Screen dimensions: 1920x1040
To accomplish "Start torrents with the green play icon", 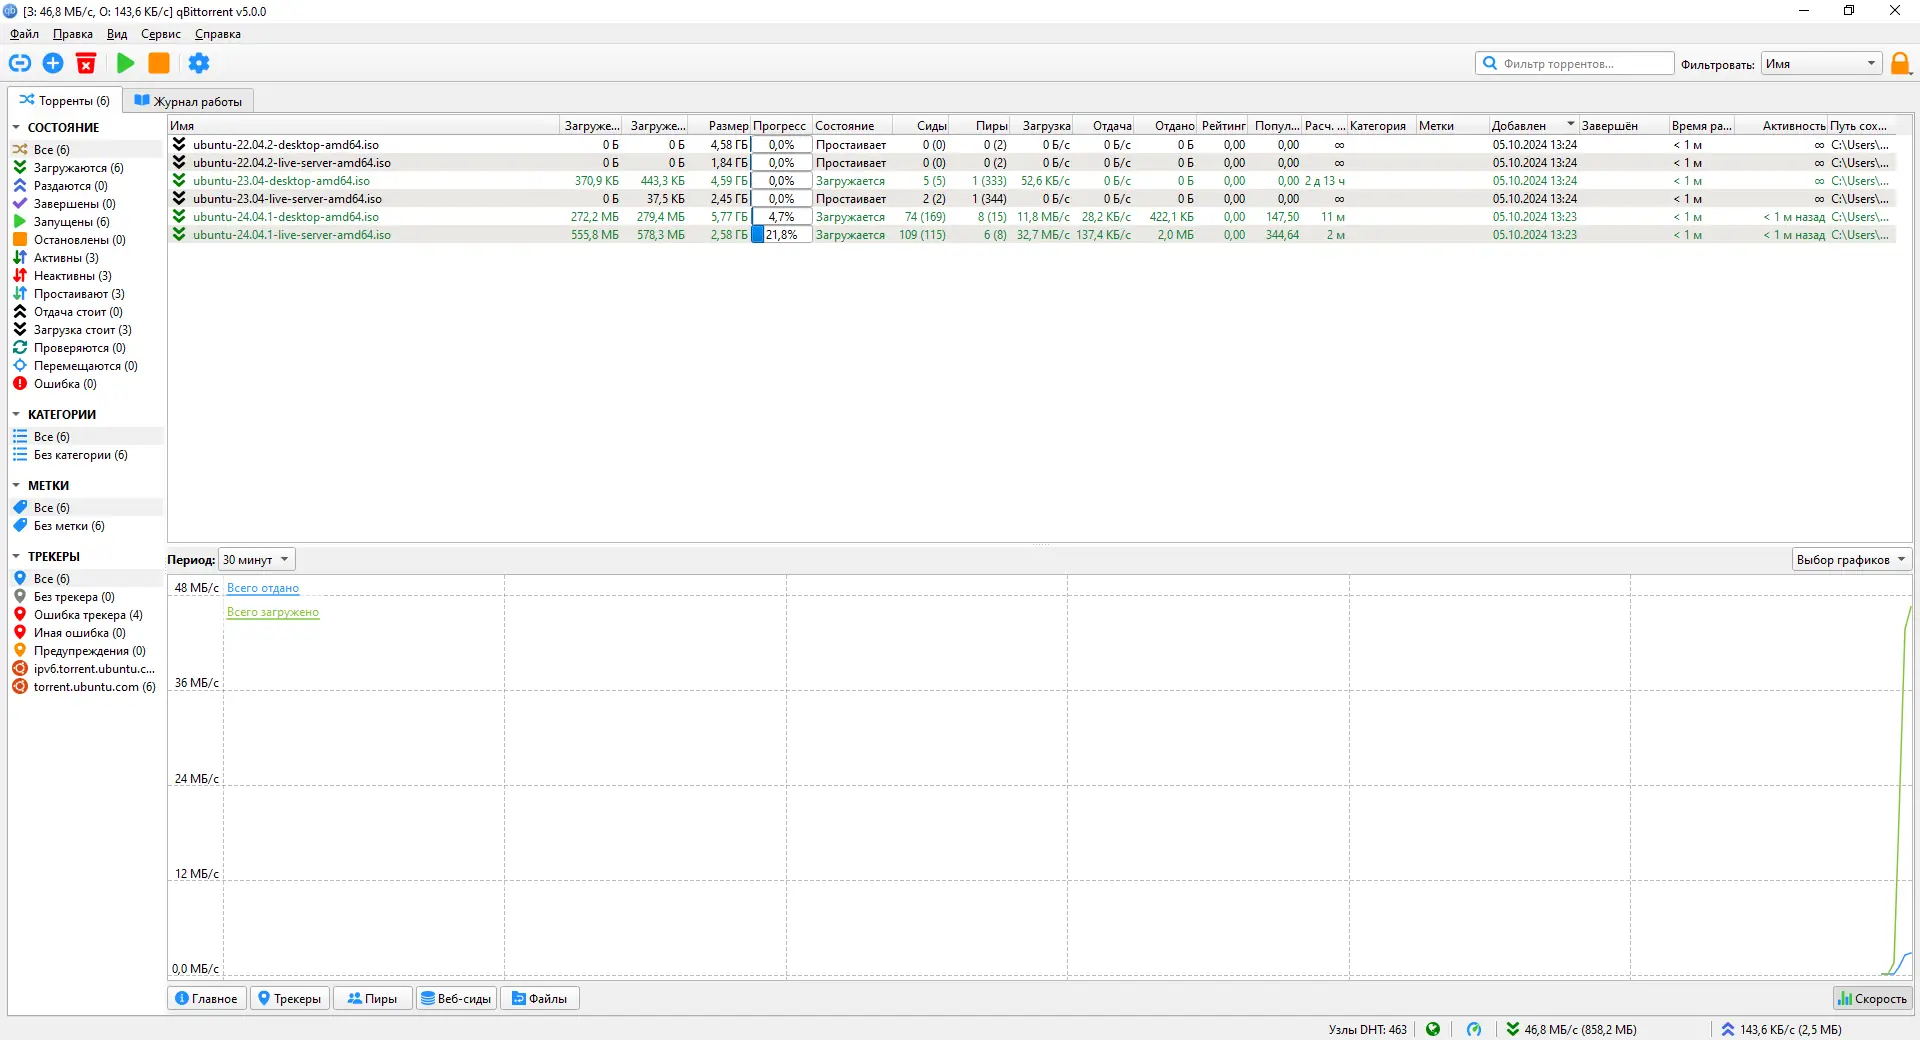I will (x=125, y=63).
